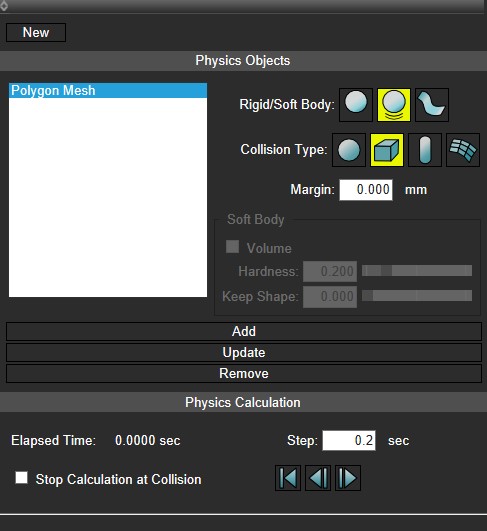Rewind physics calculation to start
This screenshot has height=531, width=487.
(288, 478)
